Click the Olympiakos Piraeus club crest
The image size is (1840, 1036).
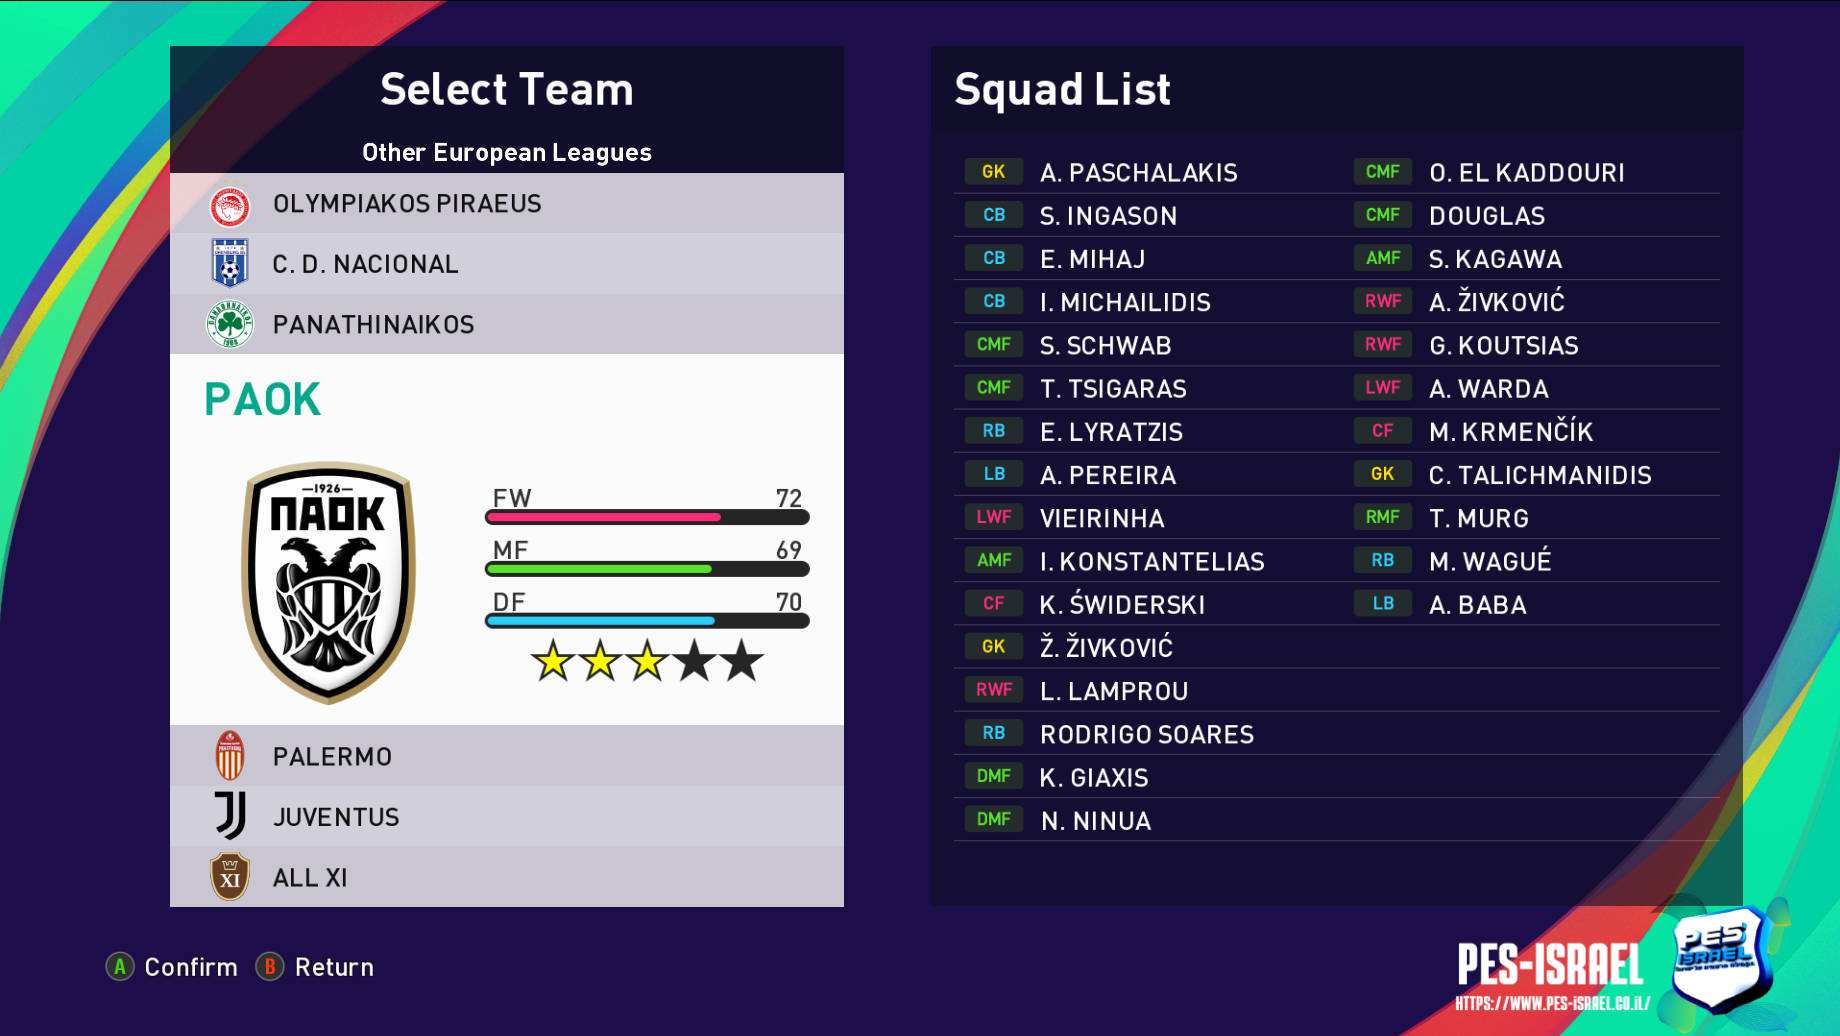coord(230,205)
